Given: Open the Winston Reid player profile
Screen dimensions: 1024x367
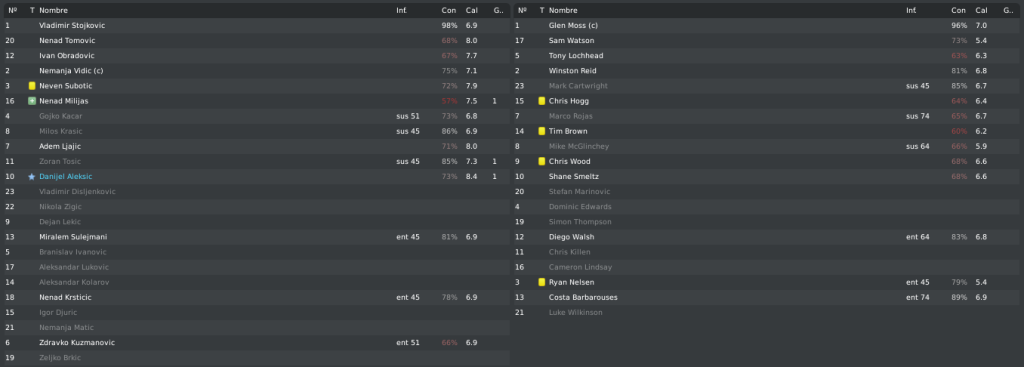Looking at the screenshot, I should [x=573, y=71].
